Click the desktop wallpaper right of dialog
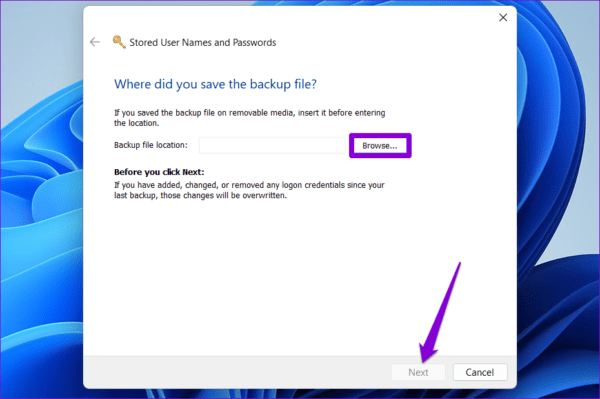Screen dimensions: 600x399 tap(558, 199)
